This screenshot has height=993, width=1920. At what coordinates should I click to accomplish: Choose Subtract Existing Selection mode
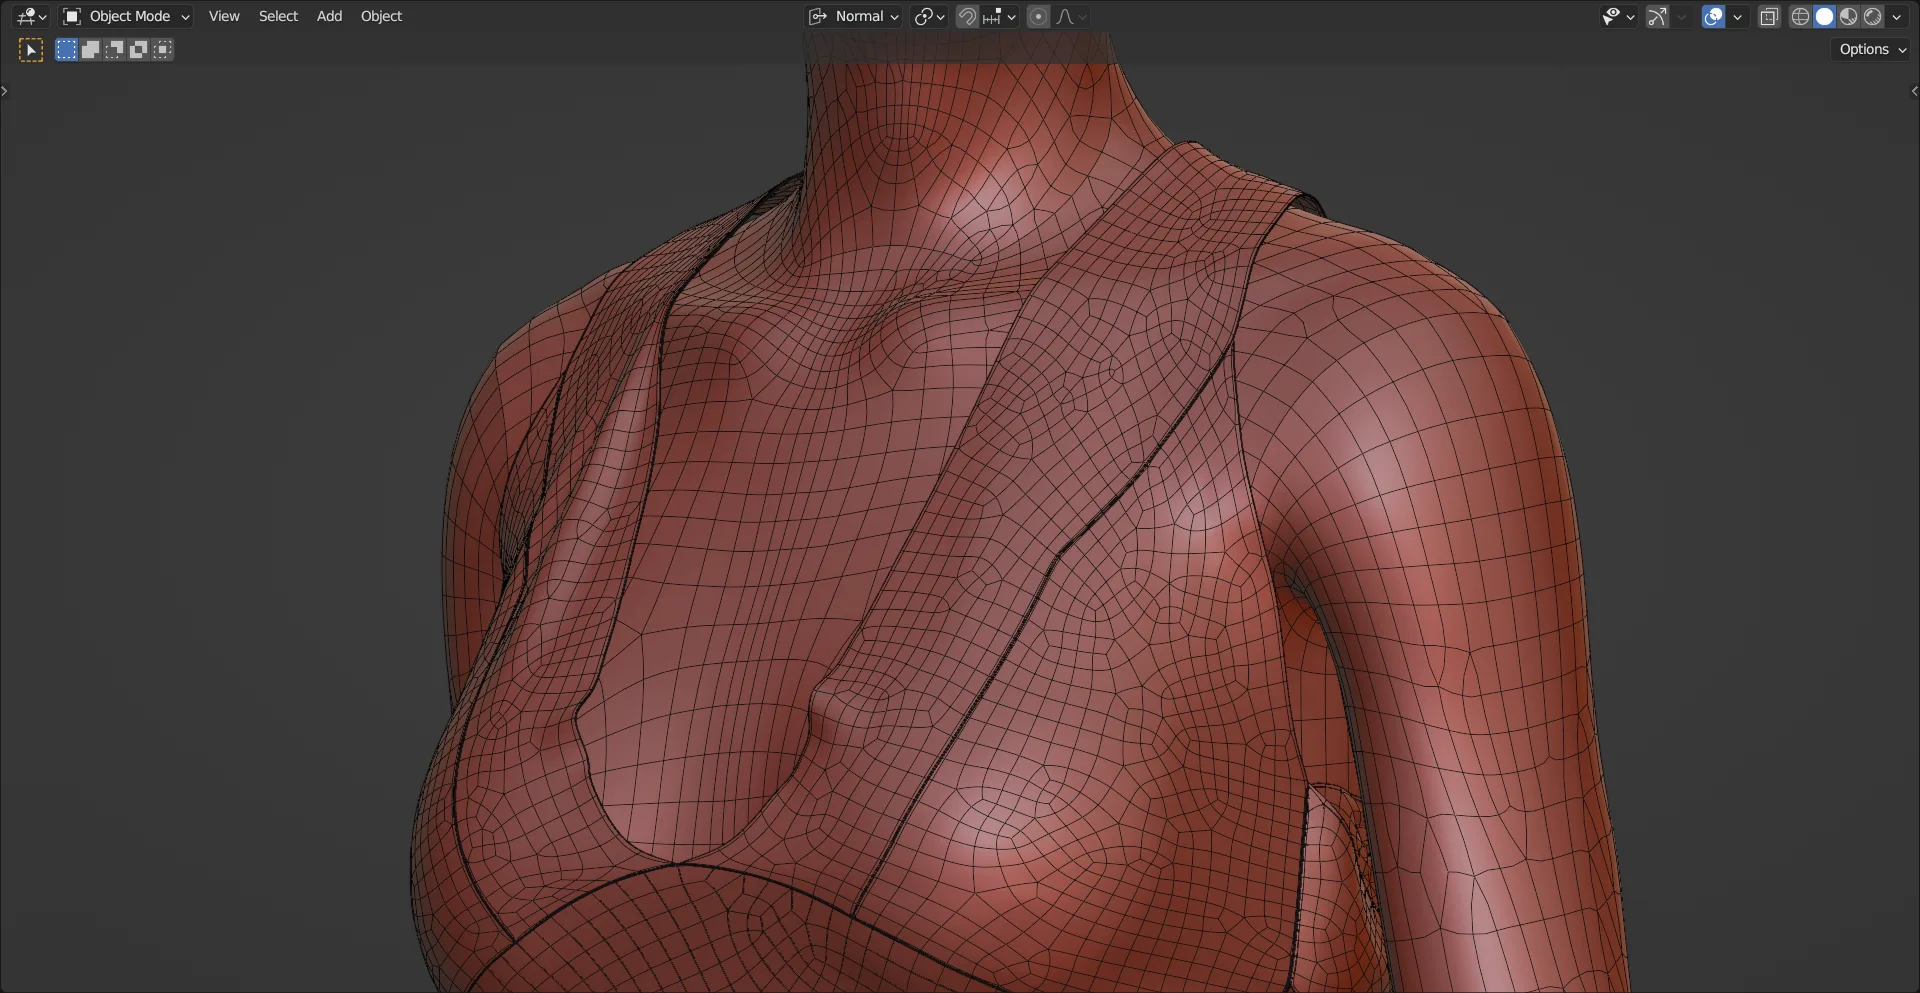click(x=114, y=50)
